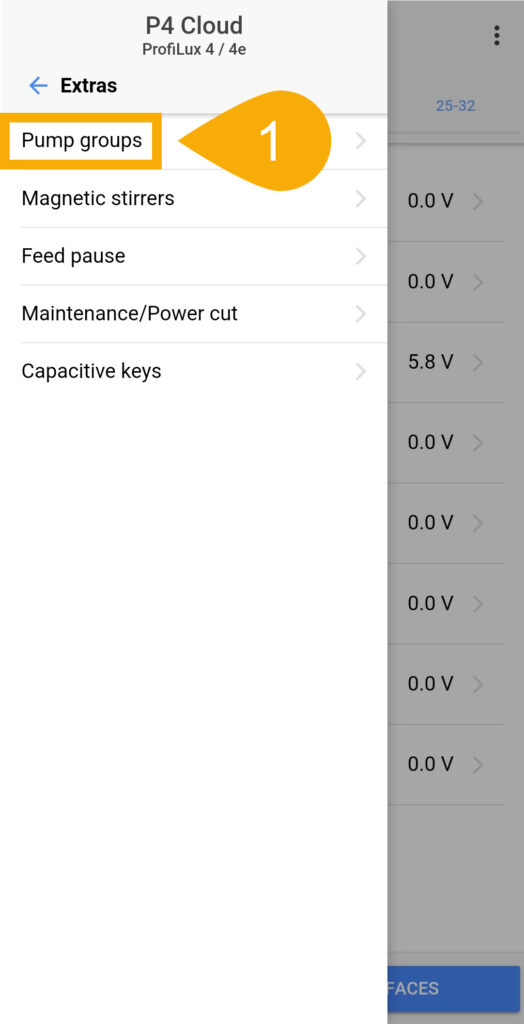Click the Capacitive keys chevron
The height and width of the screenshot is (1024, 524).
coord(361,371)
